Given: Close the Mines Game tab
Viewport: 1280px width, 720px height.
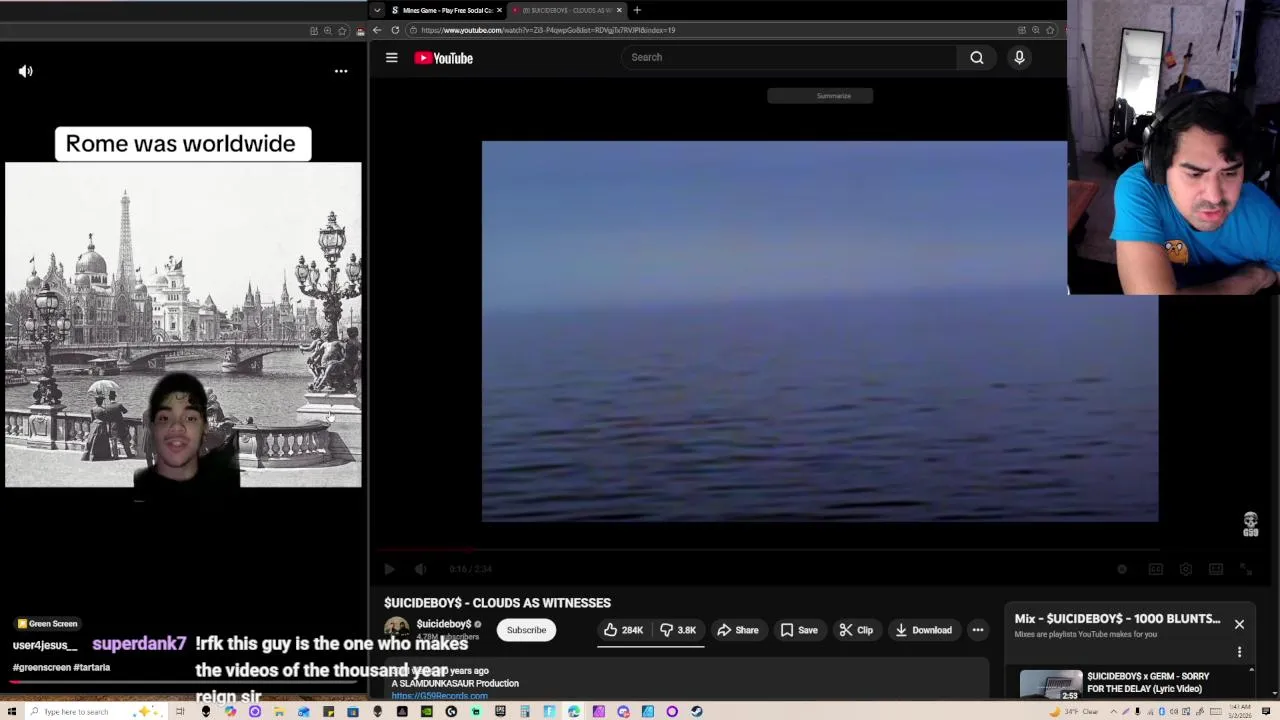Looking at the screenshot, I should pyautogui.click(x=499, y=10).
